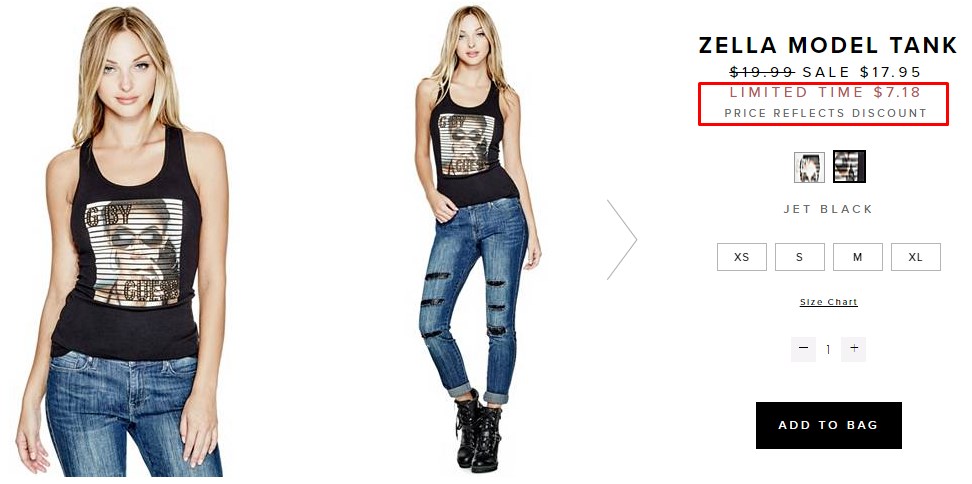Click the crossed-out $19.99 original price

click(762, 72)
